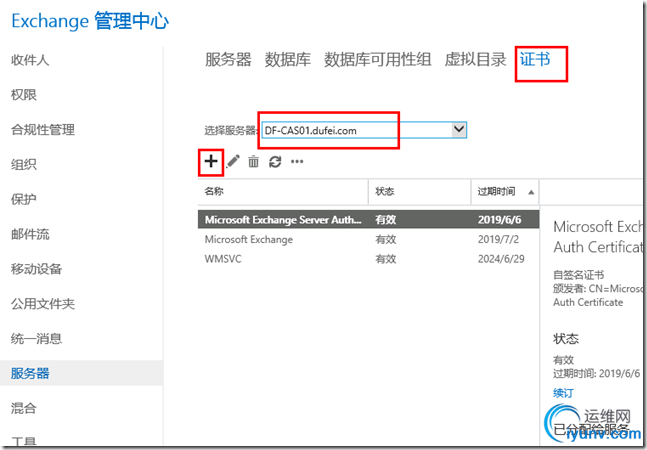Switch to the 服务器 tab
Image resolution: width=647 pixels, height=450 pixels.
tap(228, 60)
